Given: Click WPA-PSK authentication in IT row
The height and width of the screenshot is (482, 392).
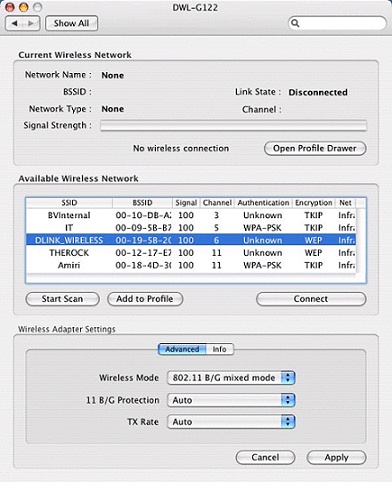Looking at the screenshot, I should (262, 228).
